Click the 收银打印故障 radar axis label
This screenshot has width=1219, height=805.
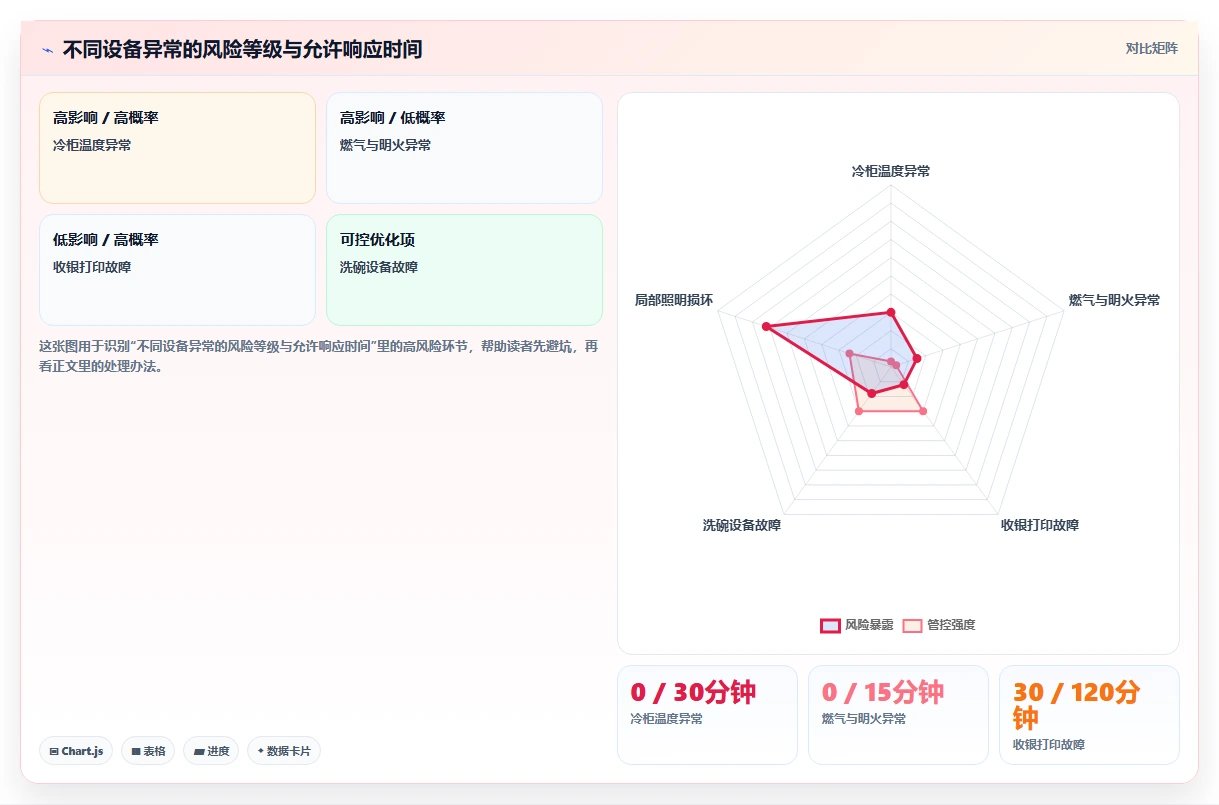1040,525
